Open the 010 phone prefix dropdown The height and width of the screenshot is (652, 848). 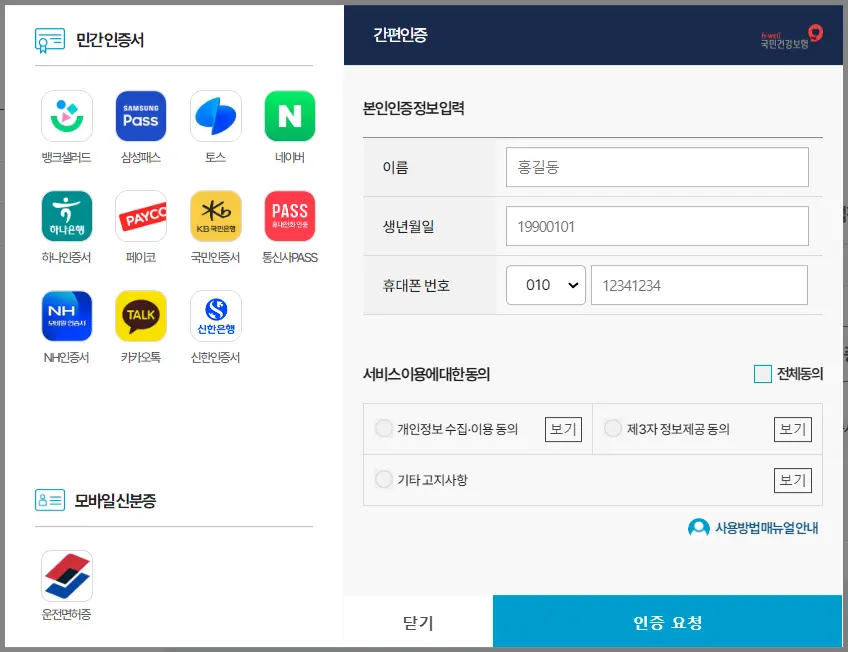[x=546, y=285]
